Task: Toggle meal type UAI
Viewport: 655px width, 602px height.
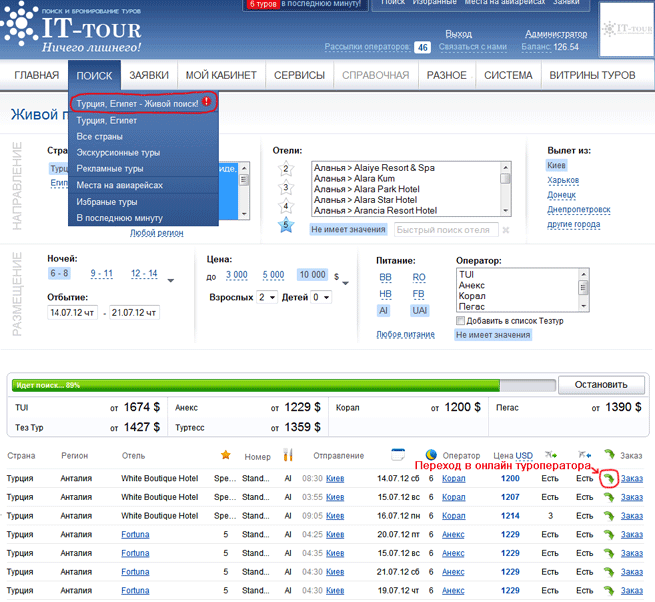Action: tap(419, 310)
